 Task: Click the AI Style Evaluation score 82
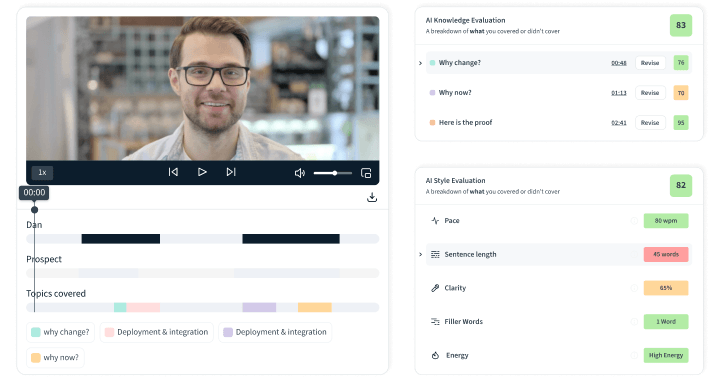[x=681, y=186]
